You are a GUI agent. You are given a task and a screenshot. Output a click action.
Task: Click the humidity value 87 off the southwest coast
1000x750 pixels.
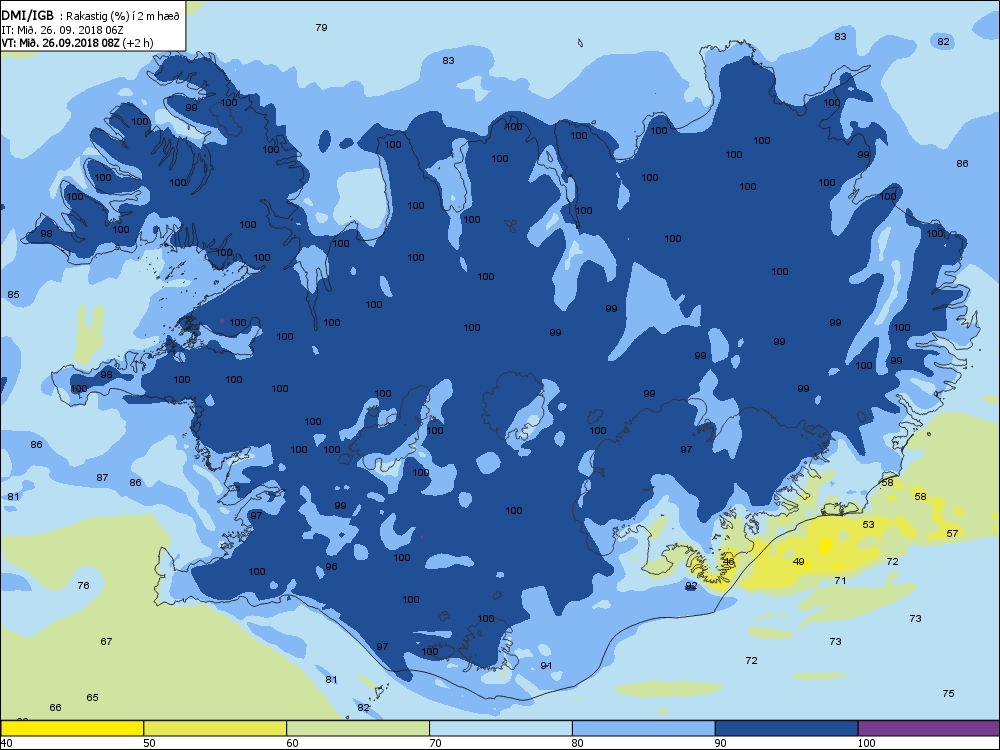click(x=102, y=478)
